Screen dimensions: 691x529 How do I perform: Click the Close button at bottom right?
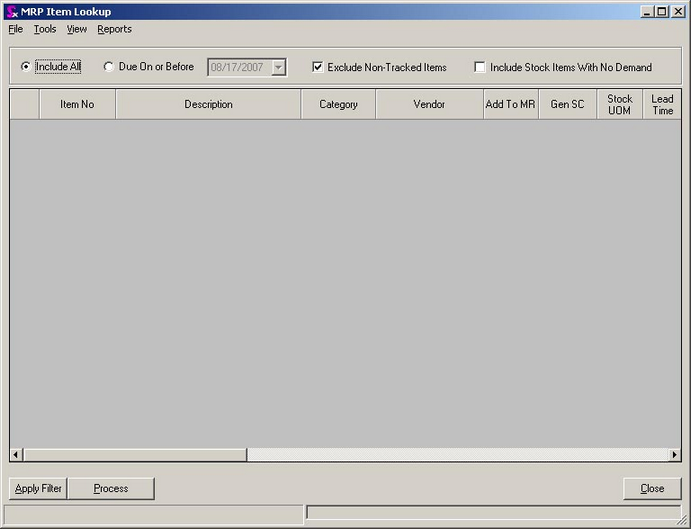click(652, 488)
